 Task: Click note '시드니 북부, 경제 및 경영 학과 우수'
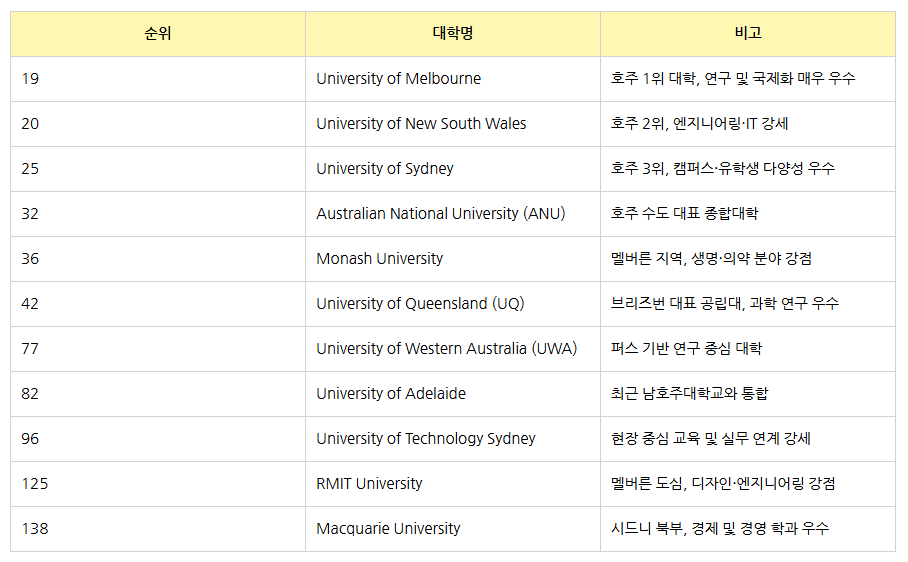click(720, 528)
